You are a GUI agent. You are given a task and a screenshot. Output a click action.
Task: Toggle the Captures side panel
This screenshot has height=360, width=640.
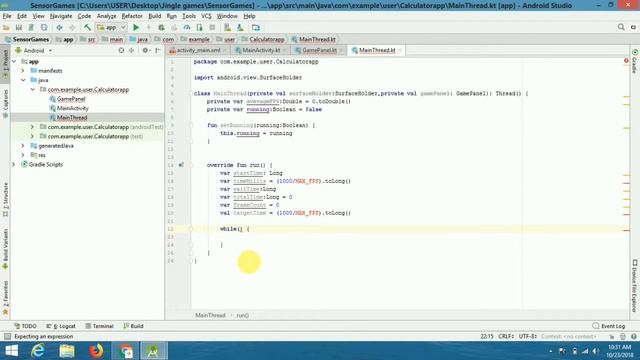(5, 104)
